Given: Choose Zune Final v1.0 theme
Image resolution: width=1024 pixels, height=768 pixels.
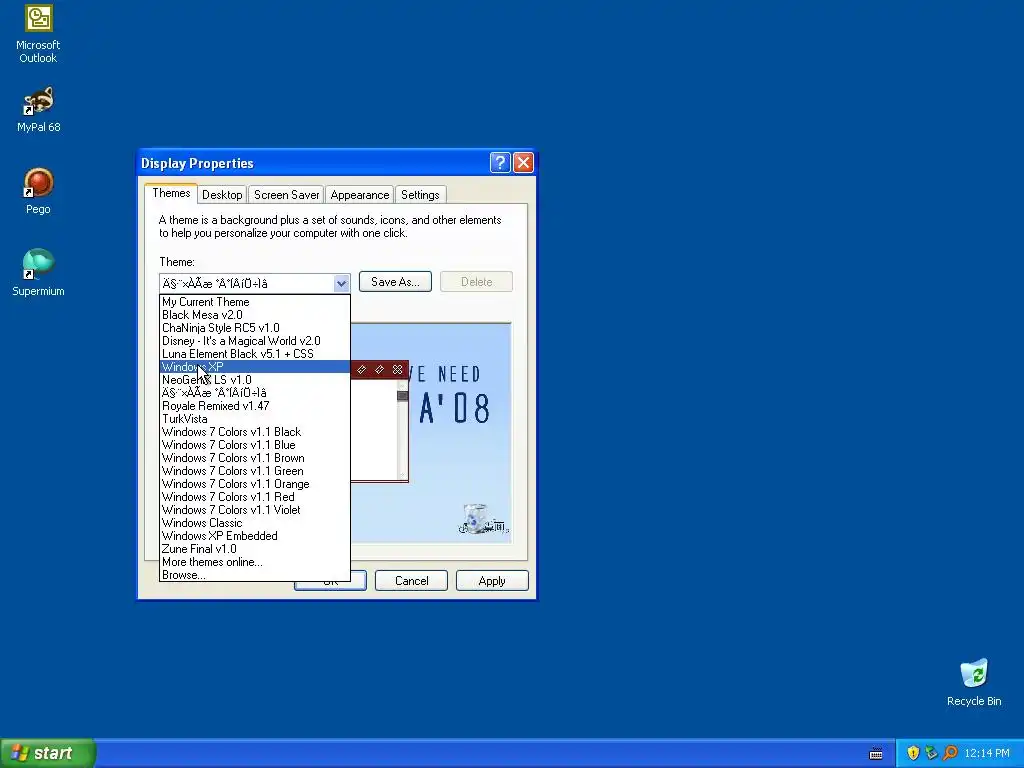Looking at the screenshot, I should point(255,549).
